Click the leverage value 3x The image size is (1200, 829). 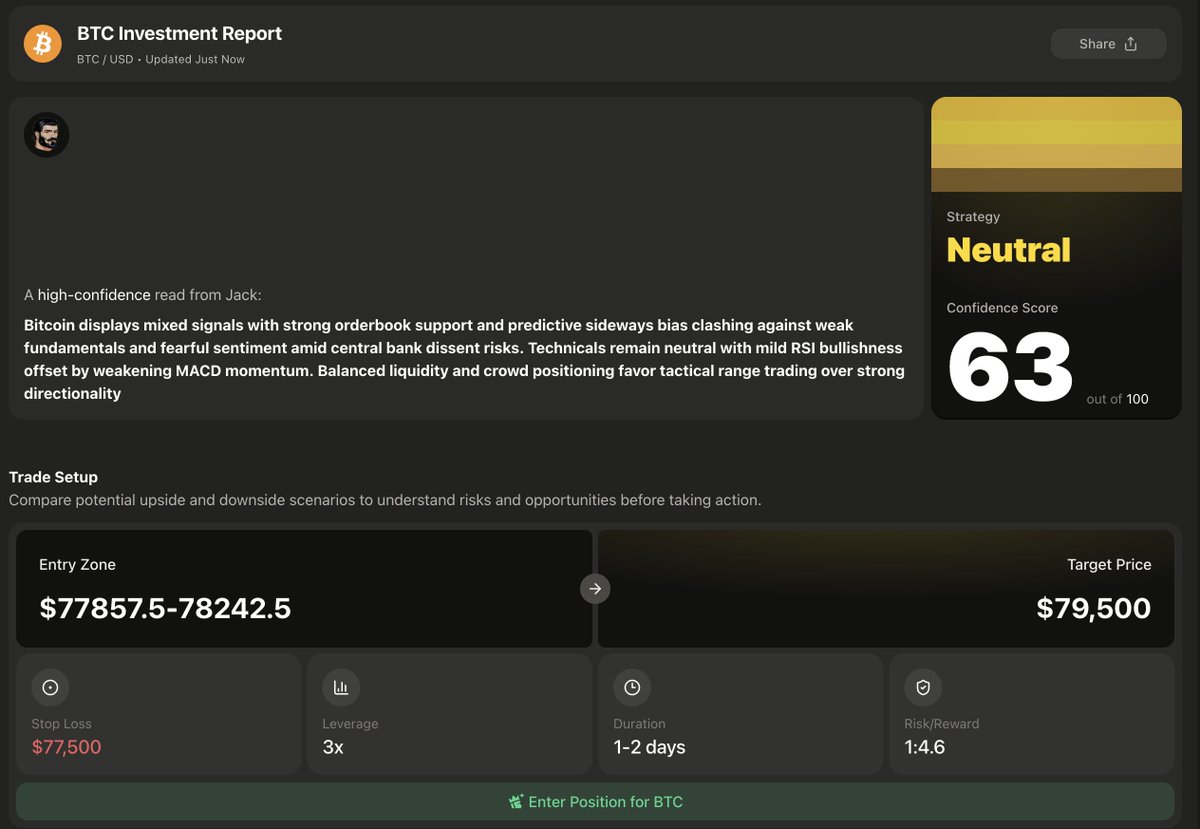333,747
